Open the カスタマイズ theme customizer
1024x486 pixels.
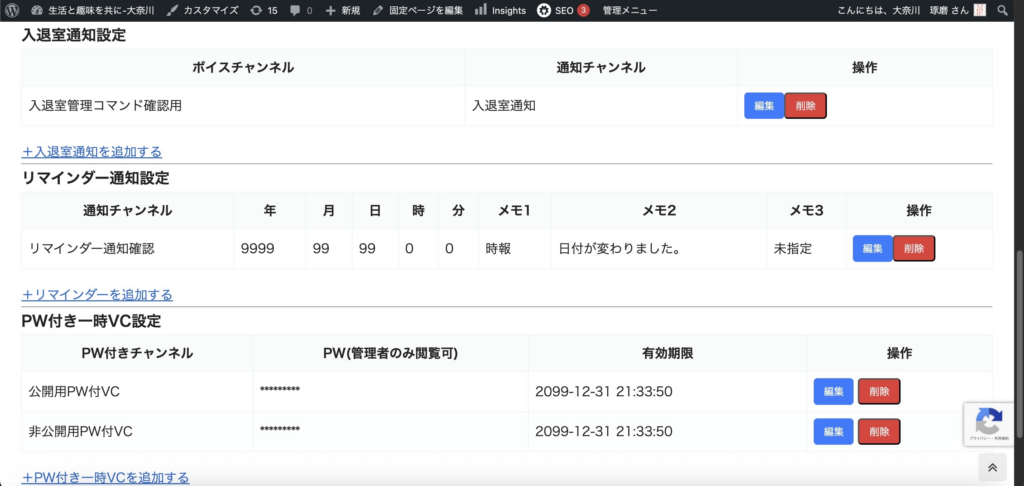(202, 10)
